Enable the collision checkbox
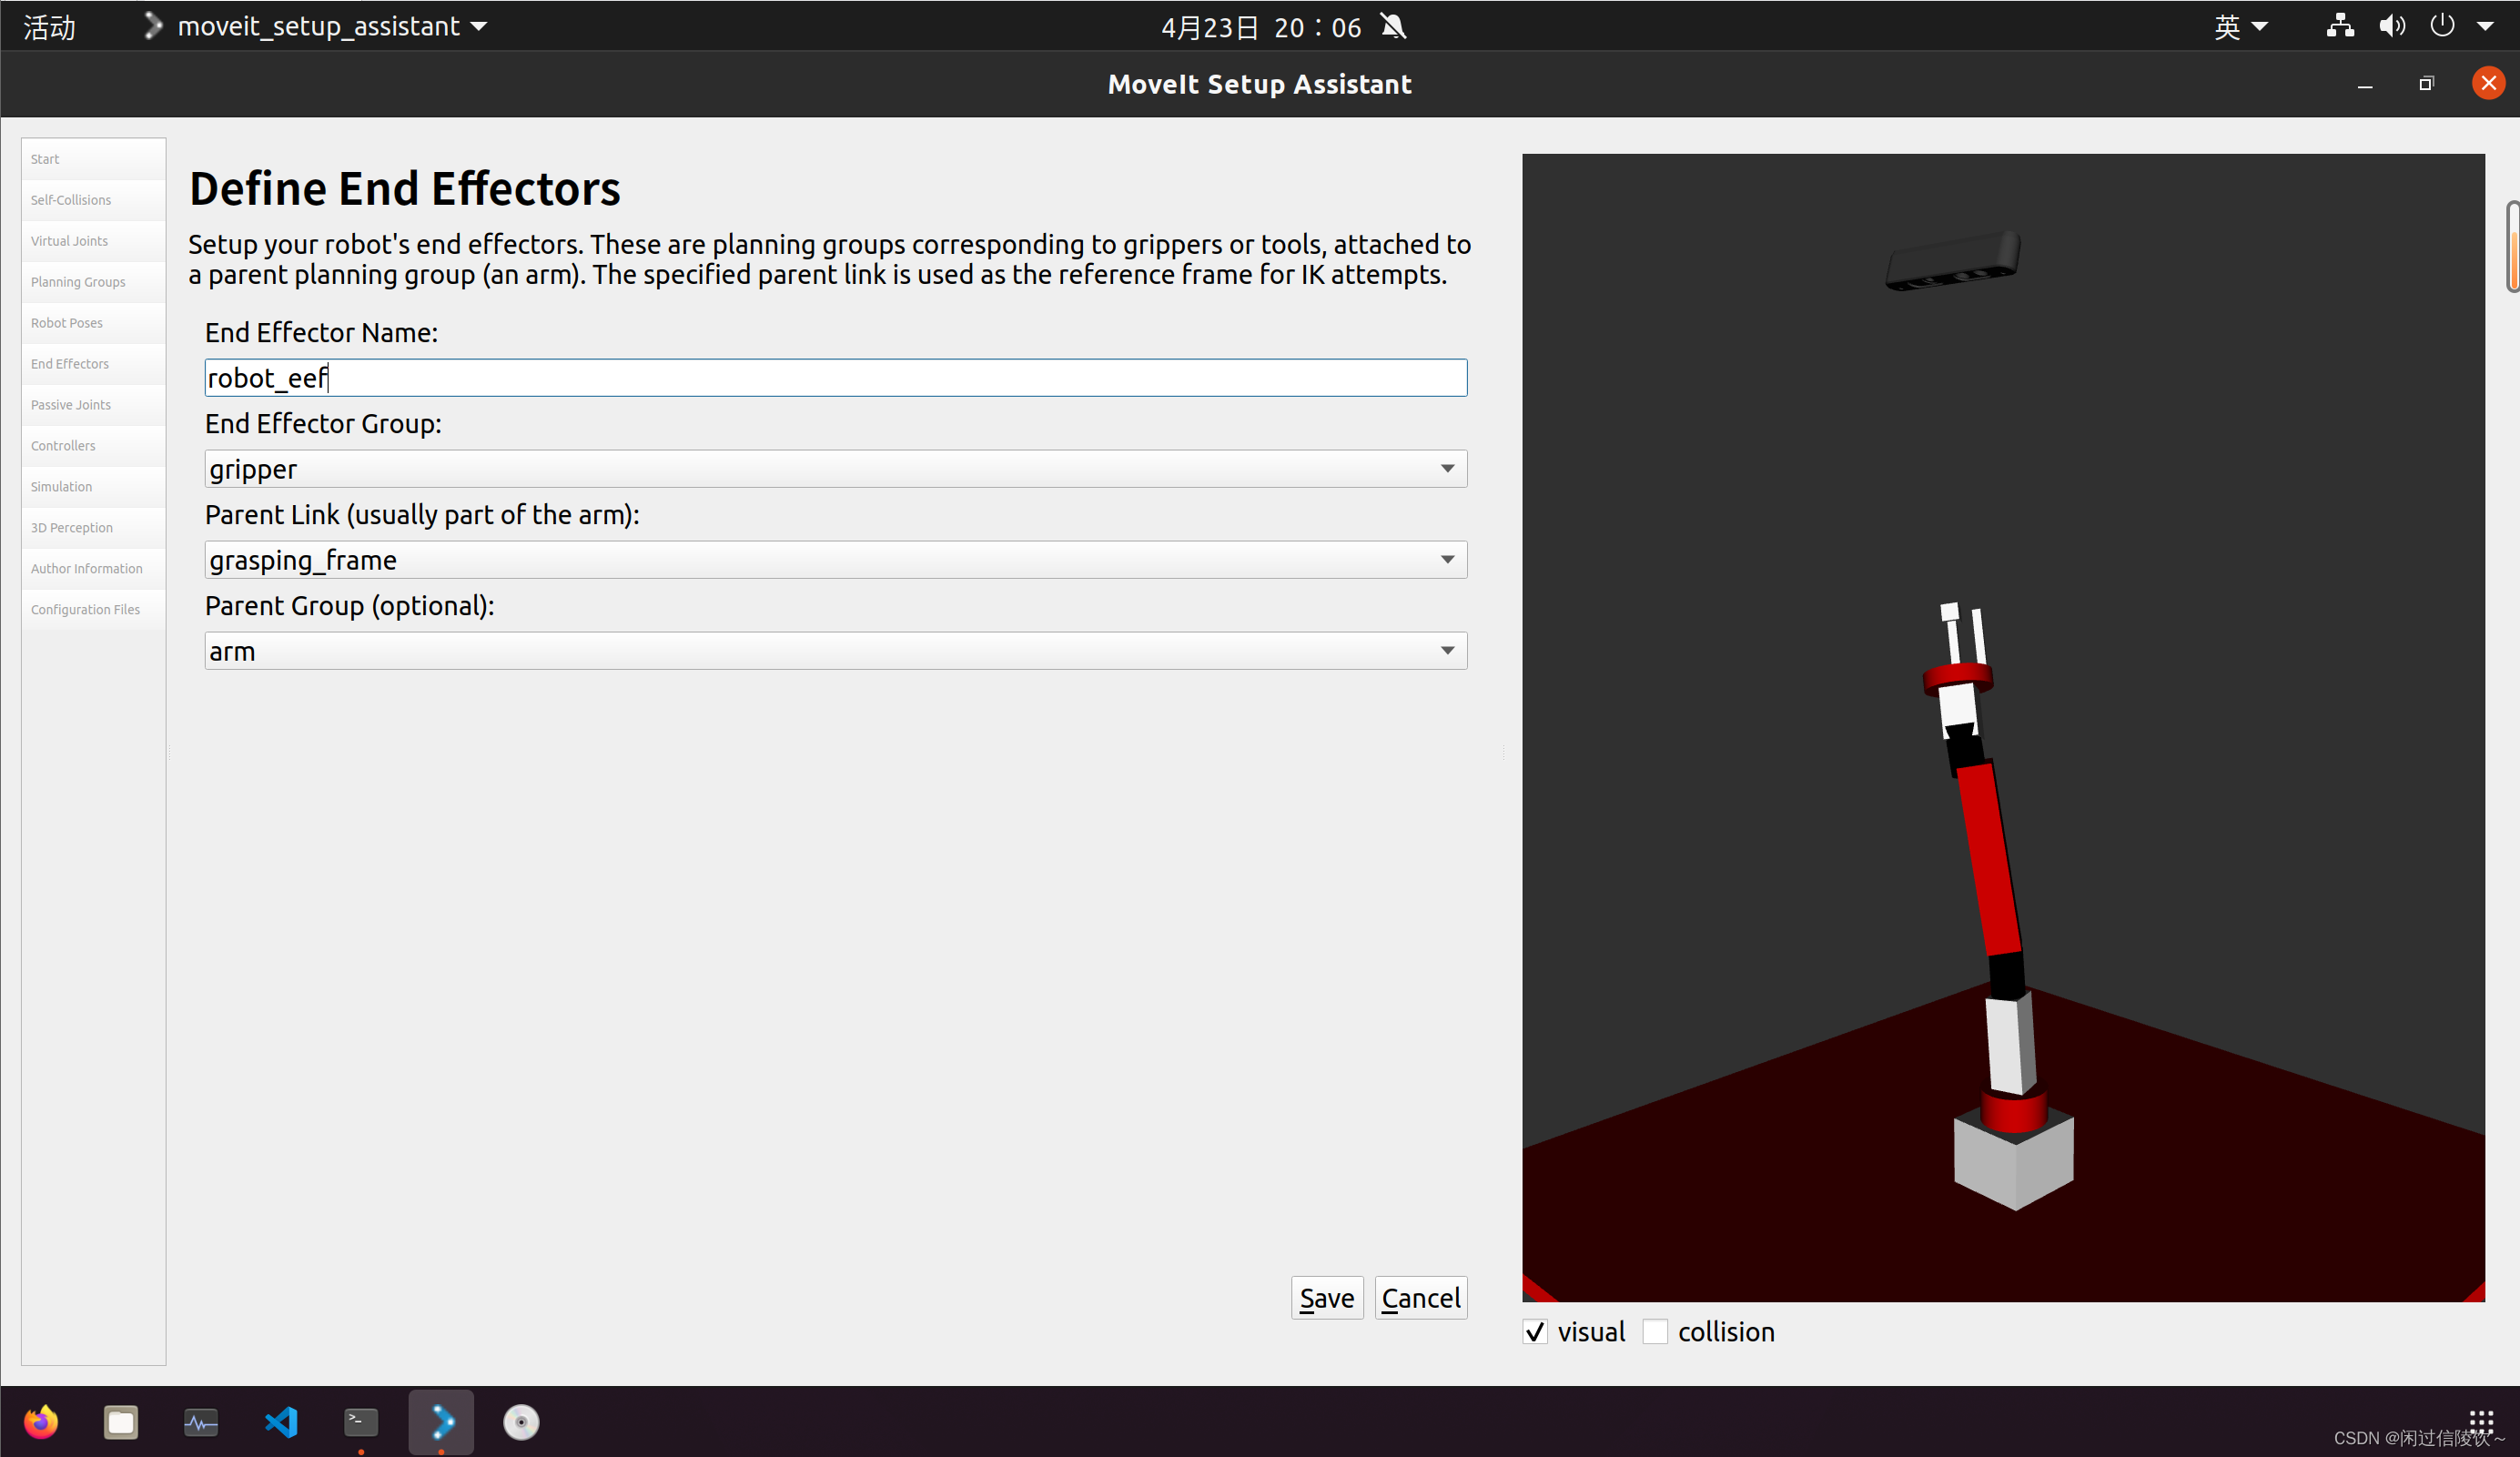The width and height of the screenshot is (2520, 1457). (x=1655, y=1332)
